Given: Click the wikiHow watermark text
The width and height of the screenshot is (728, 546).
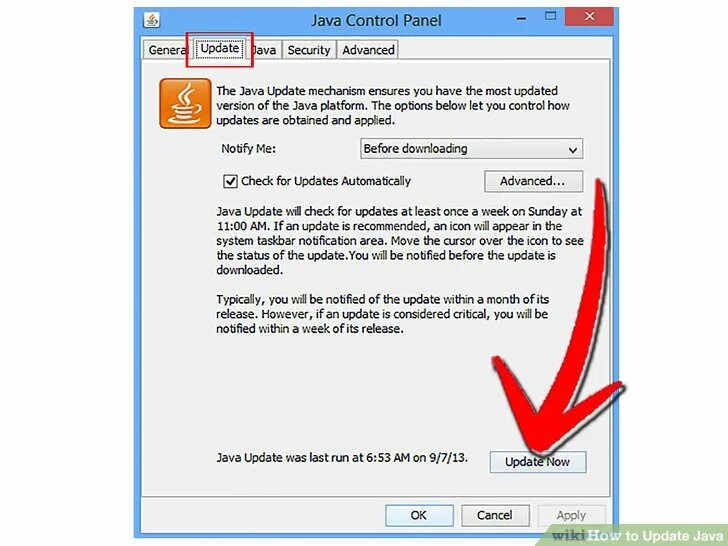Looking at the screenshot, I should 638,536.
